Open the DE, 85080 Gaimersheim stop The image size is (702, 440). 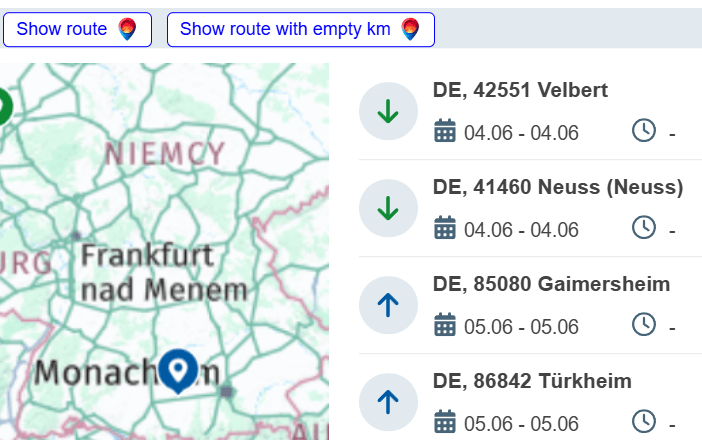551,285
